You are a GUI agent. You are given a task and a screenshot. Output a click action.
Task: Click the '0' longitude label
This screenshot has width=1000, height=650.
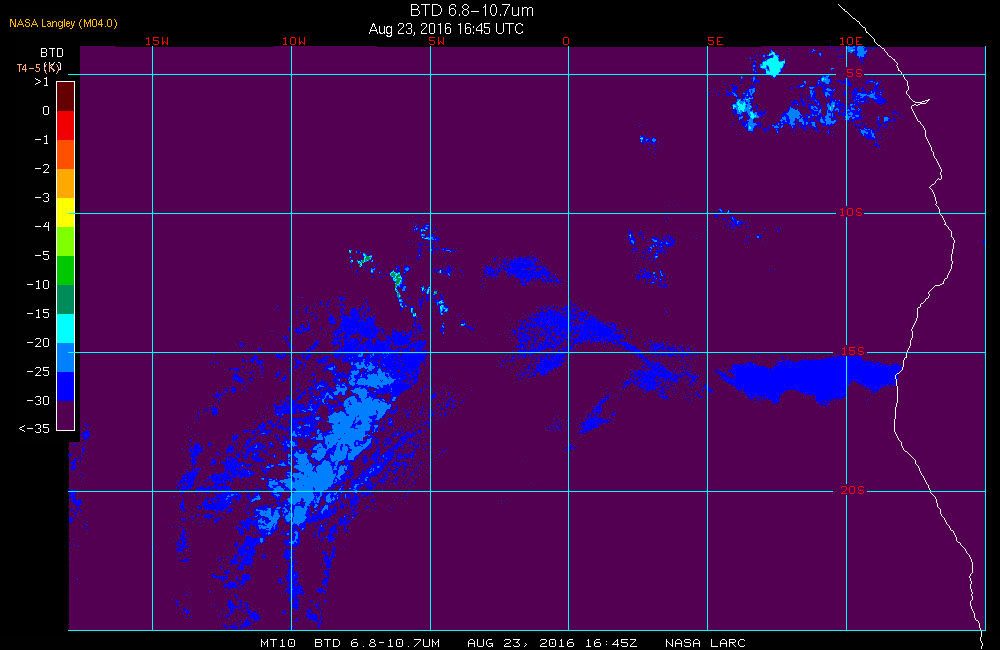(x=566, y=41)
